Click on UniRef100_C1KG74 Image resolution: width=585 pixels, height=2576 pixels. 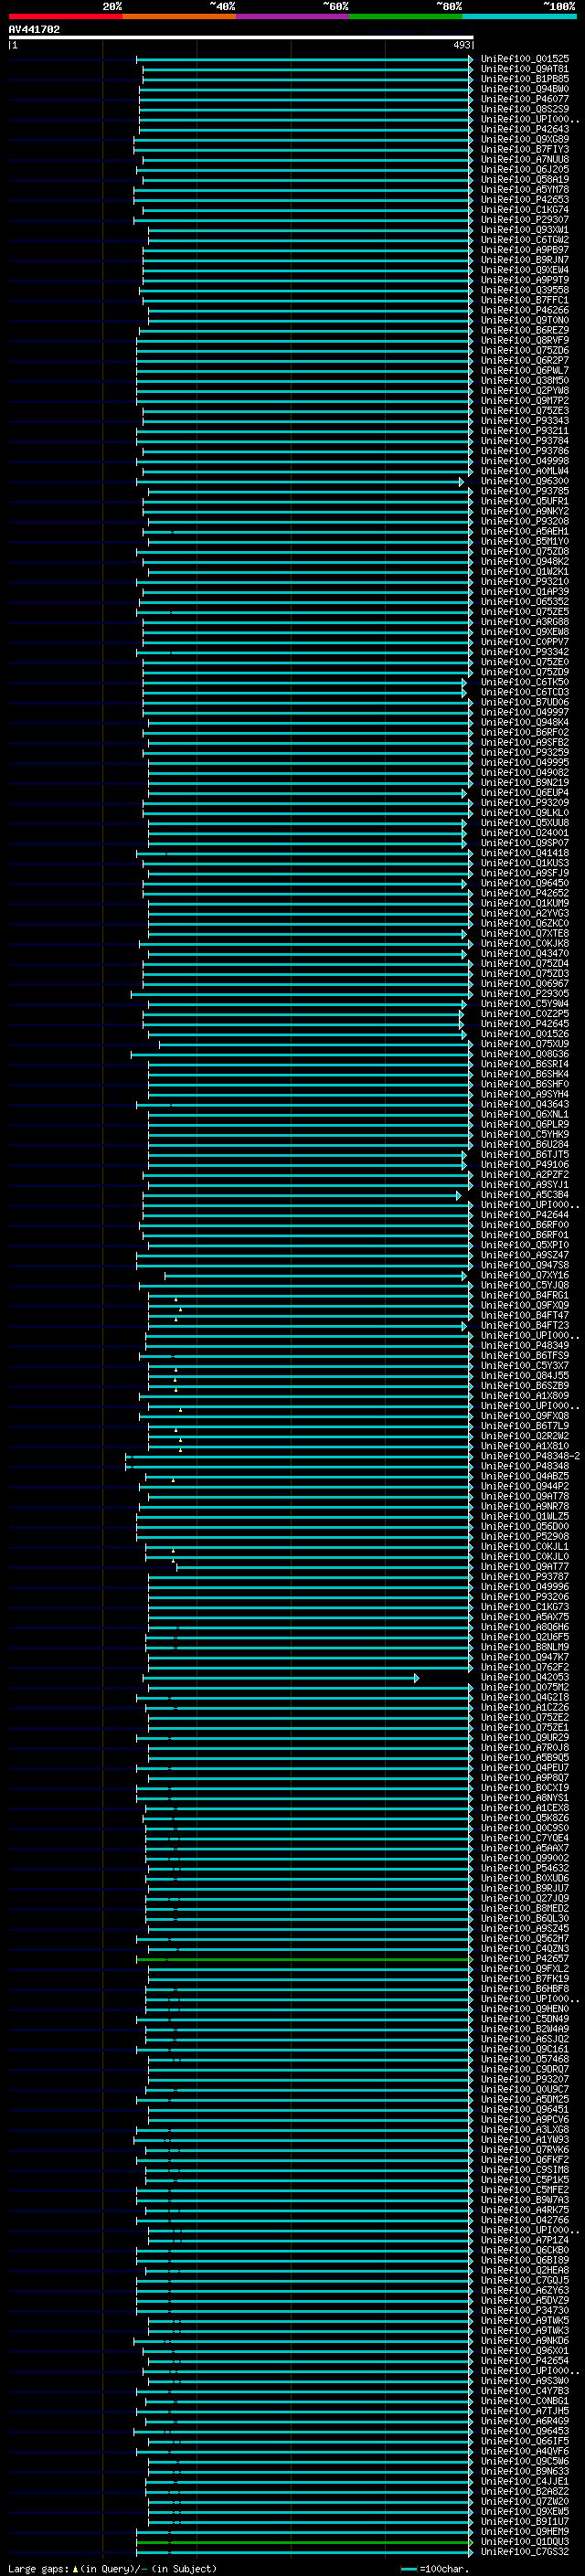click(524, 210)
